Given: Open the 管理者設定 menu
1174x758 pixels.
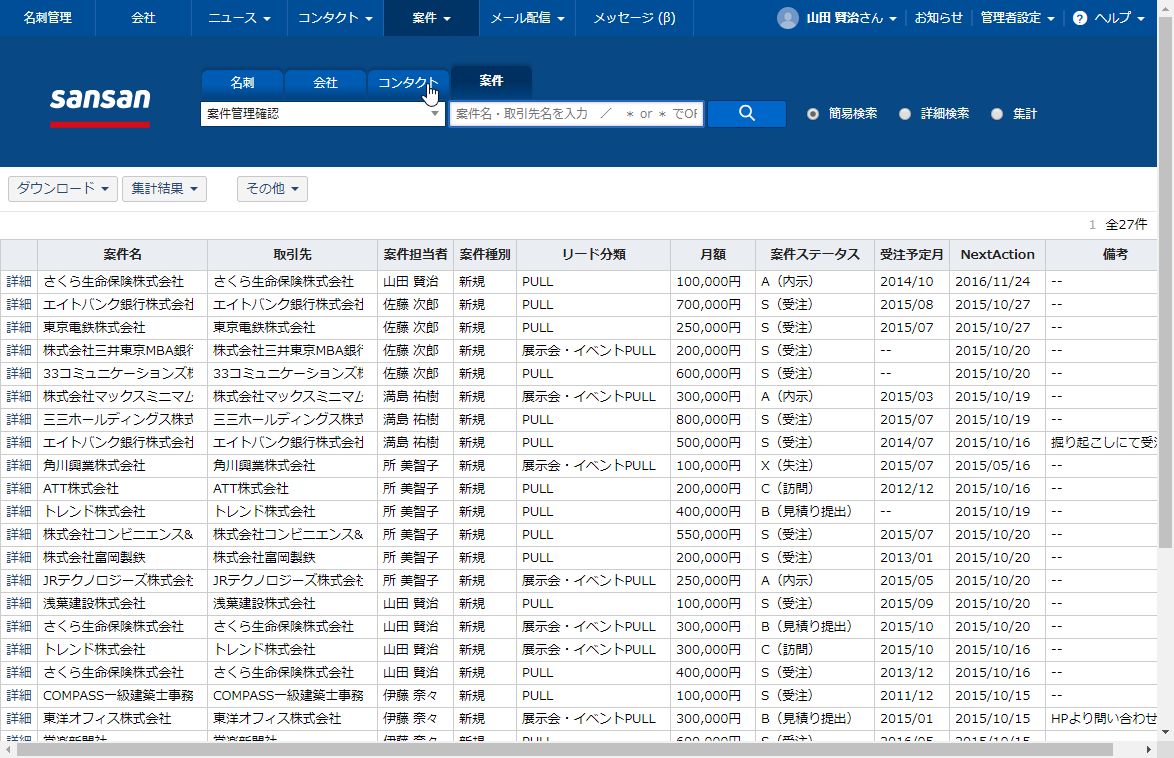Looking at the screenshot, I should pyautogui.click(x=1018, y=18).
